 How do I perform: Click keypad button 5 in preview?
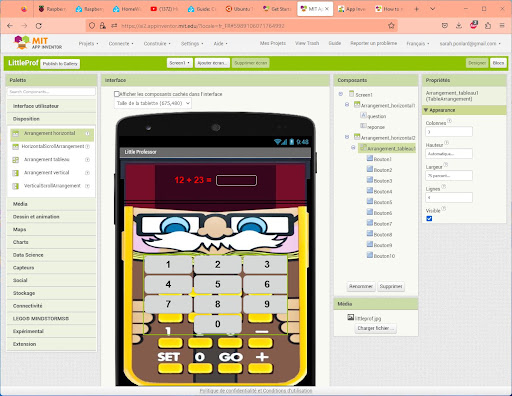[218, 284]
